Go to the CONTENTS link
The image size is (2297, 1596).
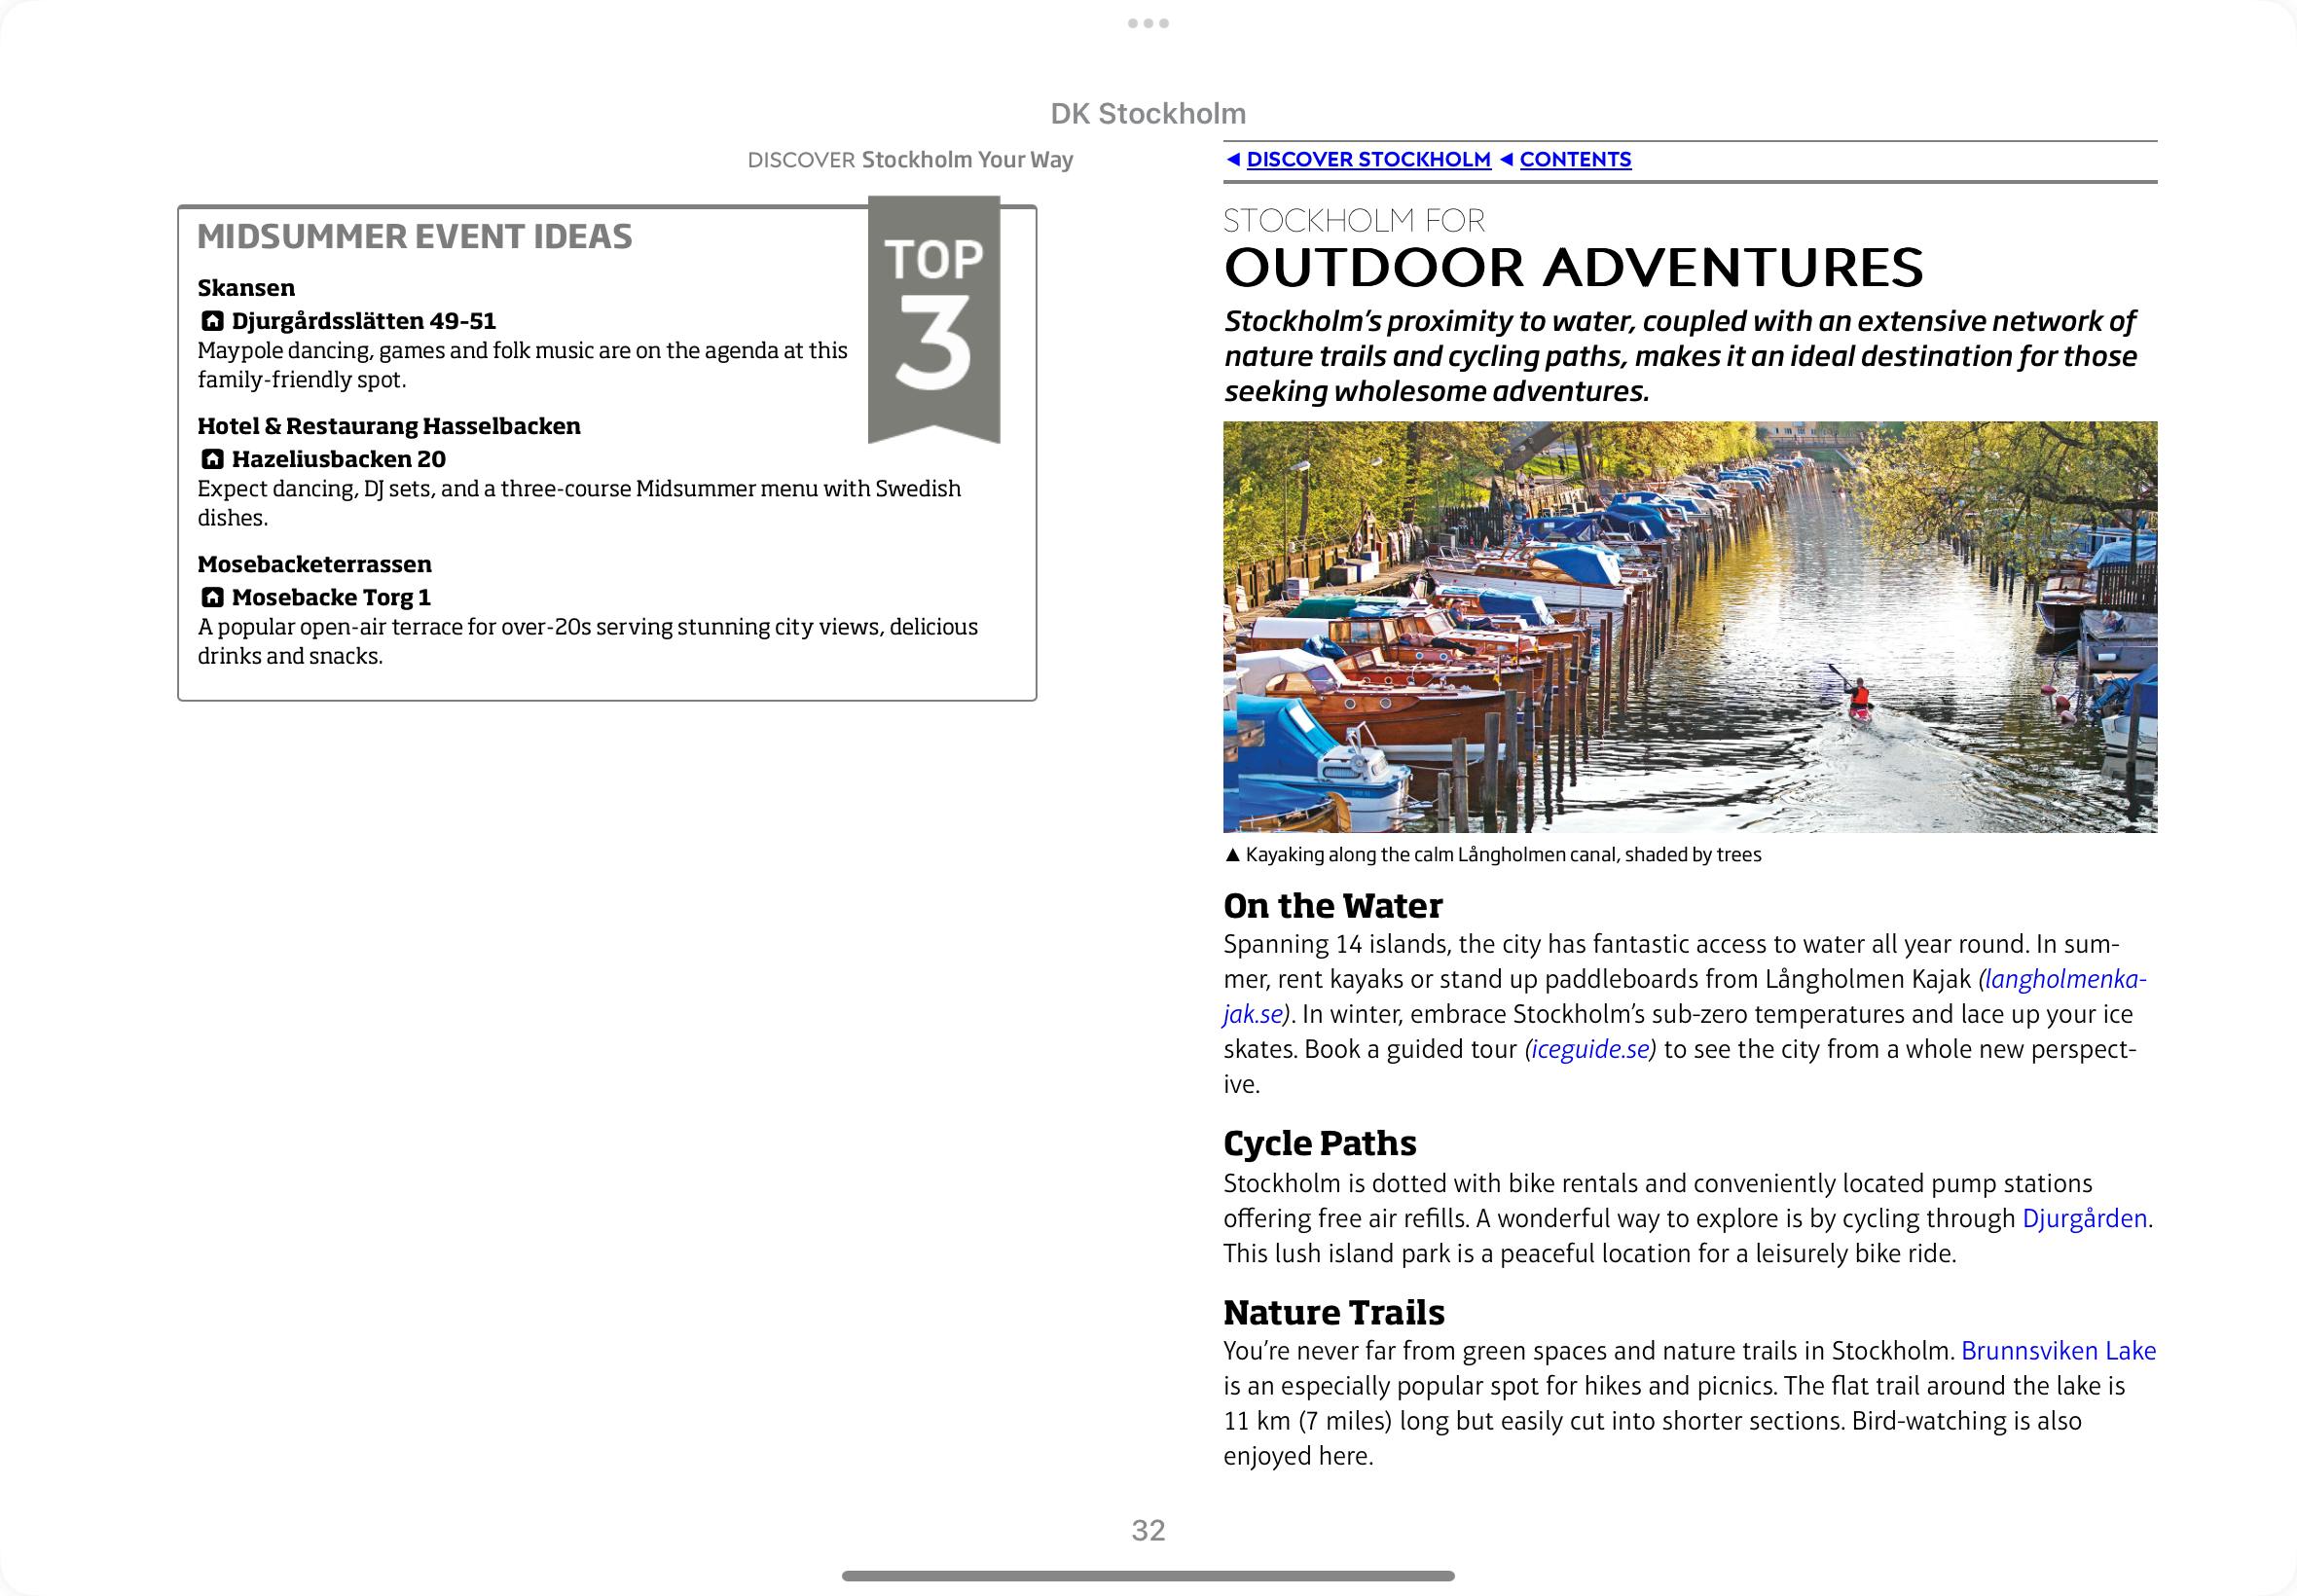[1575, 160]
